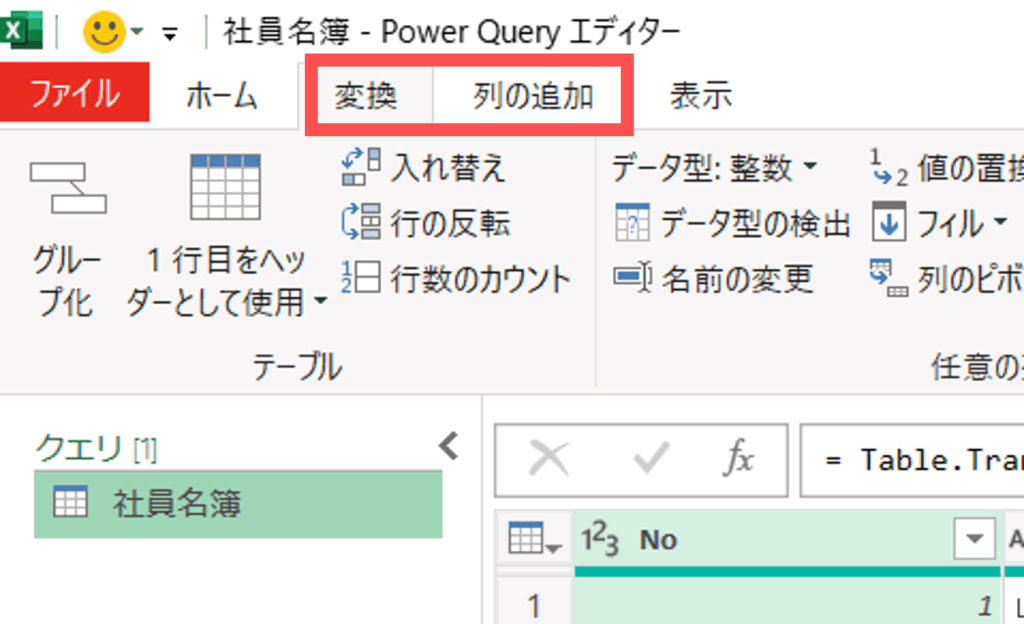Click the Count Rows (行数のカウント) icon

361,279
